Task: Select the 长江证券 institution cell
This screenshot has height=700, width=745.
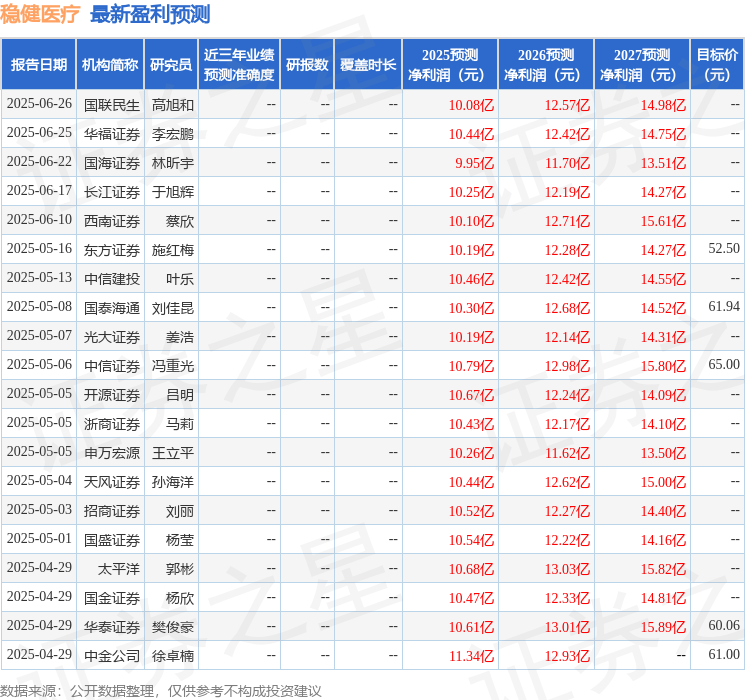Action: [x=112, y=192]
